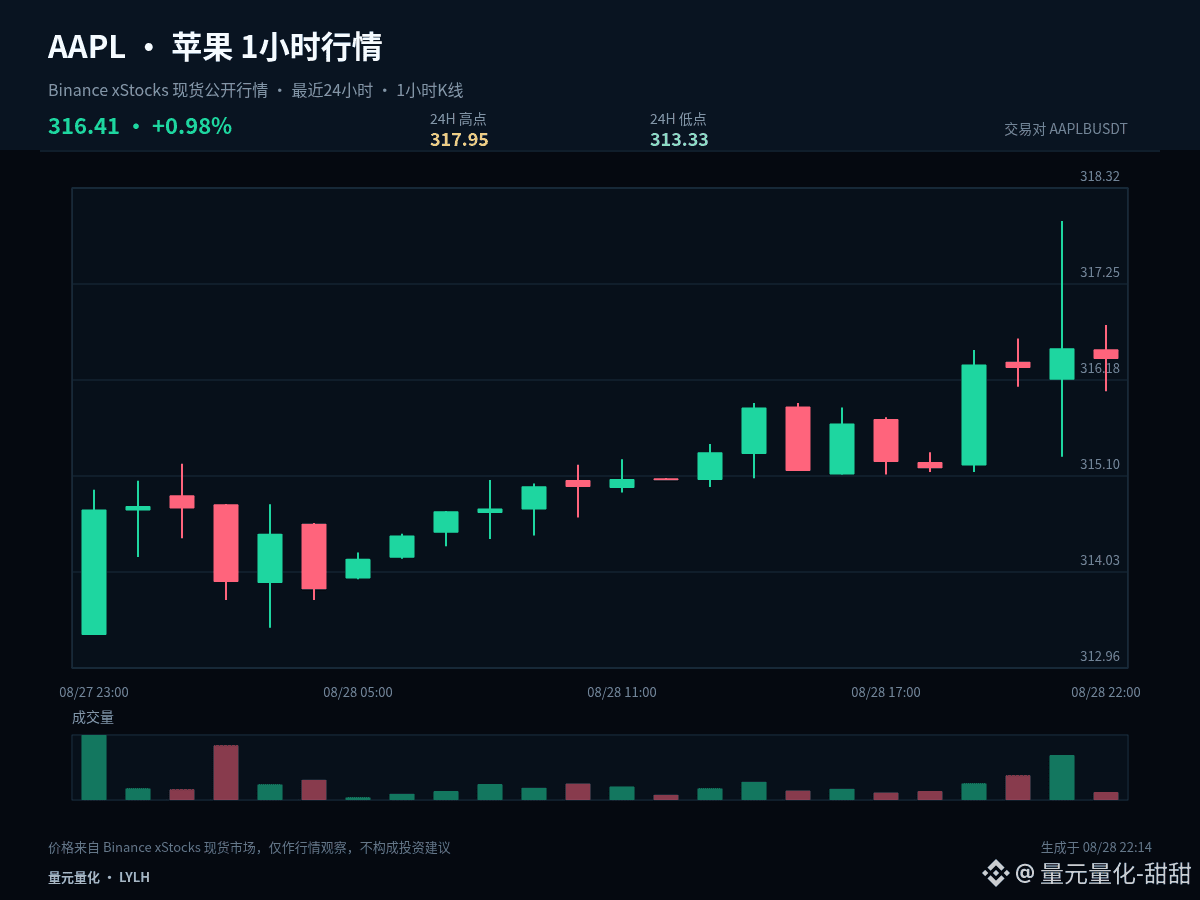1200x900 pixels.
Task: Click the 08/28 22:00 time axis label
Action: coord(1106,692)
